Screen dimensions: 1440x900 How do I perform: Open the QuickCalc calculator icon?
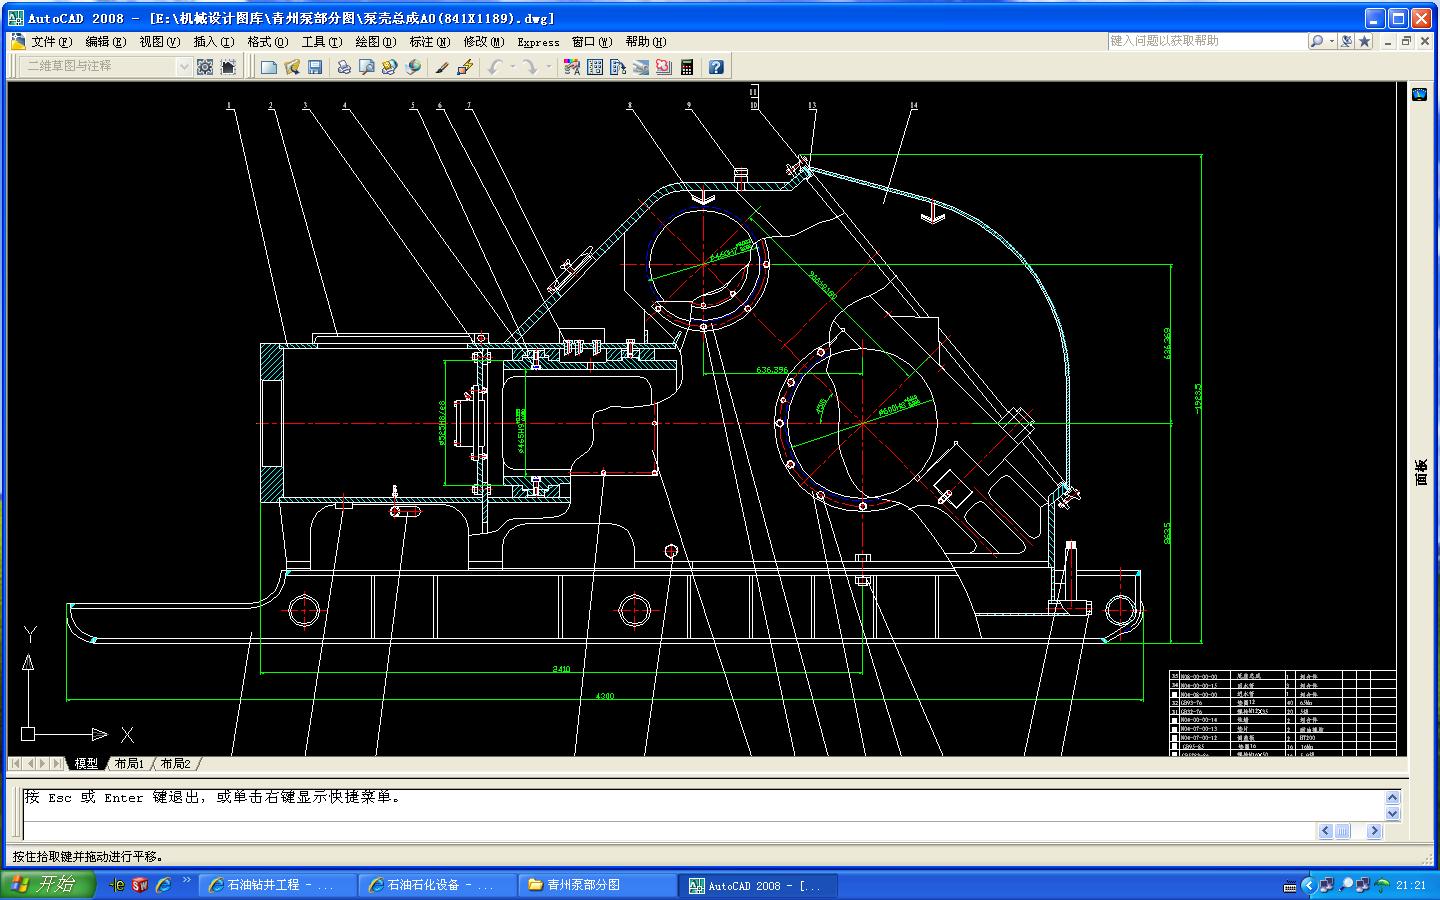coord(687,67)
